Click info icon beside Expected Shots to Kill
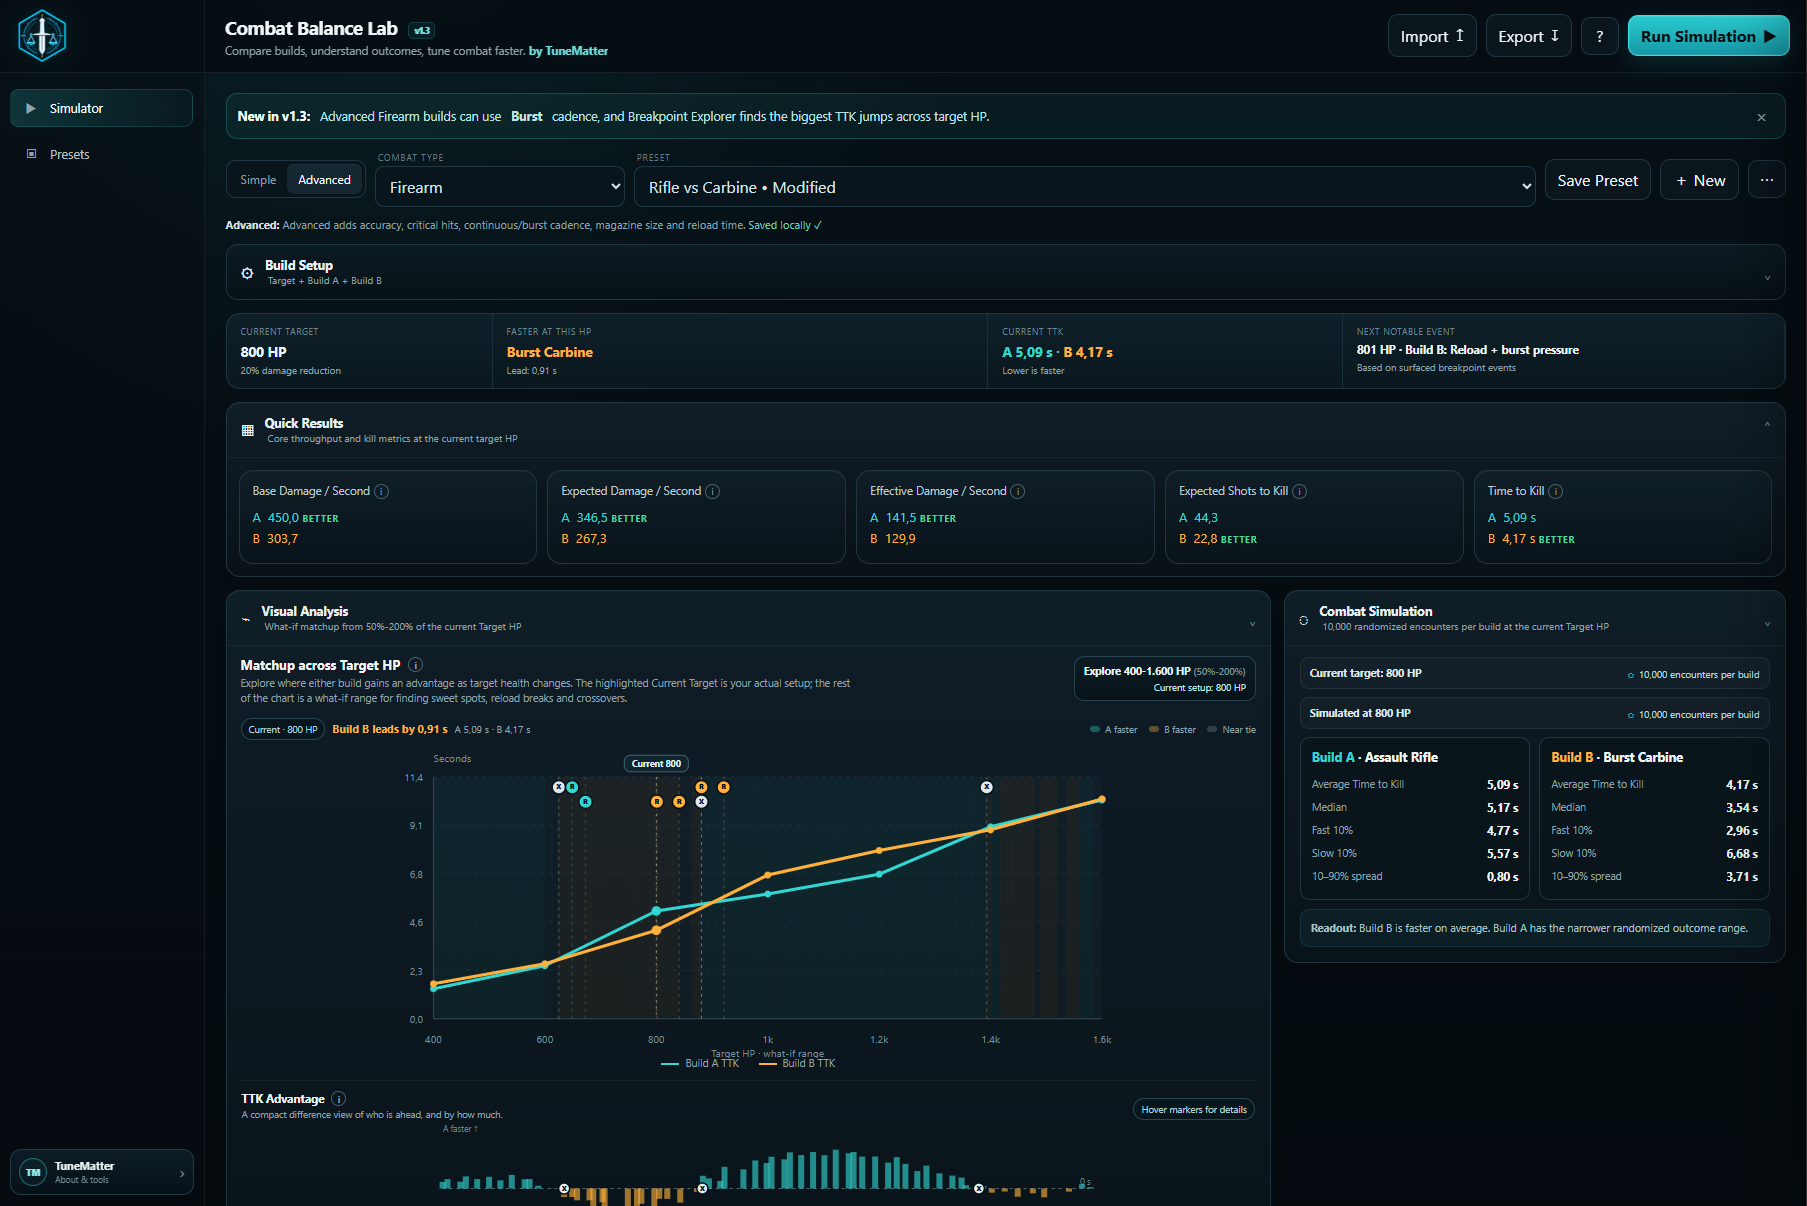The height and width of the screenshot is (1206, 1807). [x=1299, y=491]
